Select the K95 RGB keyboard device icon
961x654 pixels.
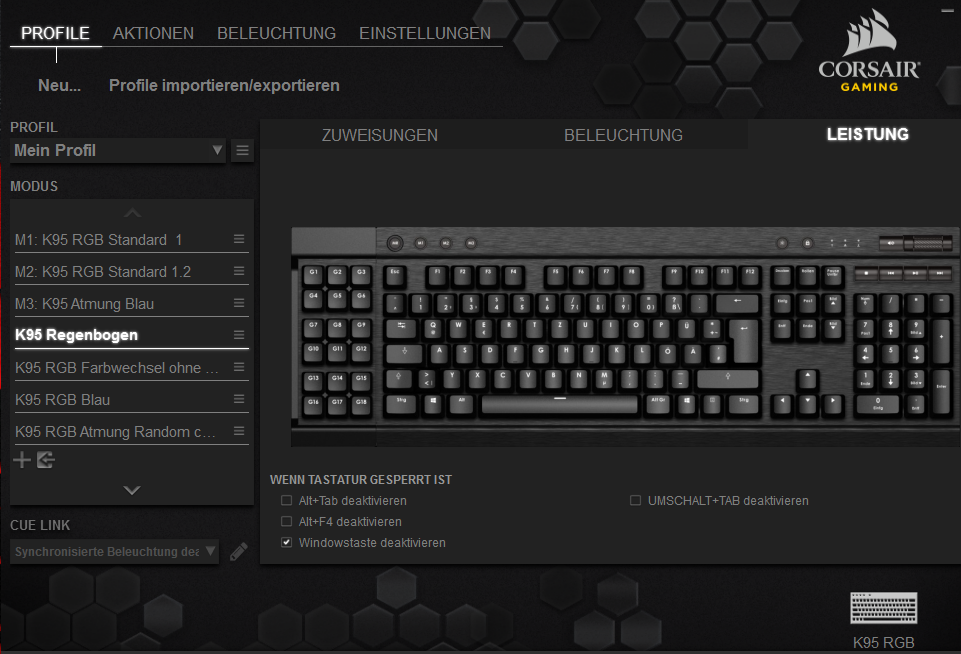tap(883, 607)
